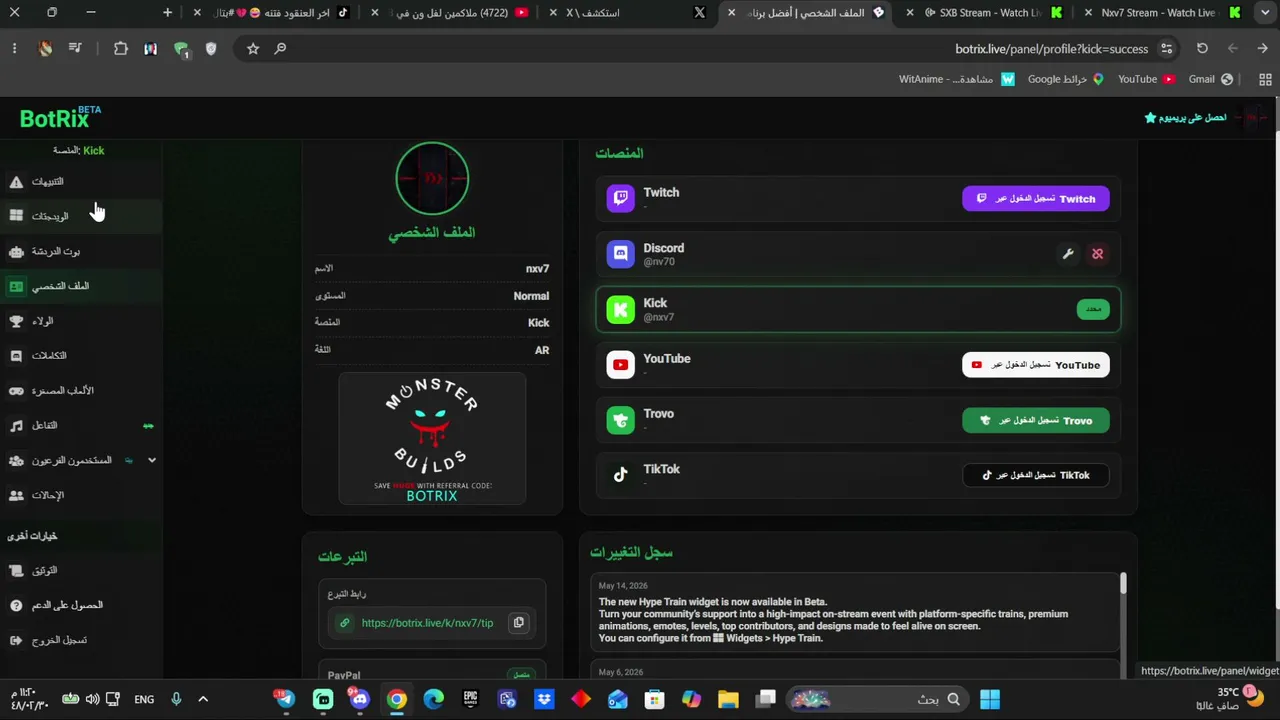The height and width of the screenshot is (720, 1280).
Task: Open the WitAnime bookmark
Action: [x=956, y=79]
